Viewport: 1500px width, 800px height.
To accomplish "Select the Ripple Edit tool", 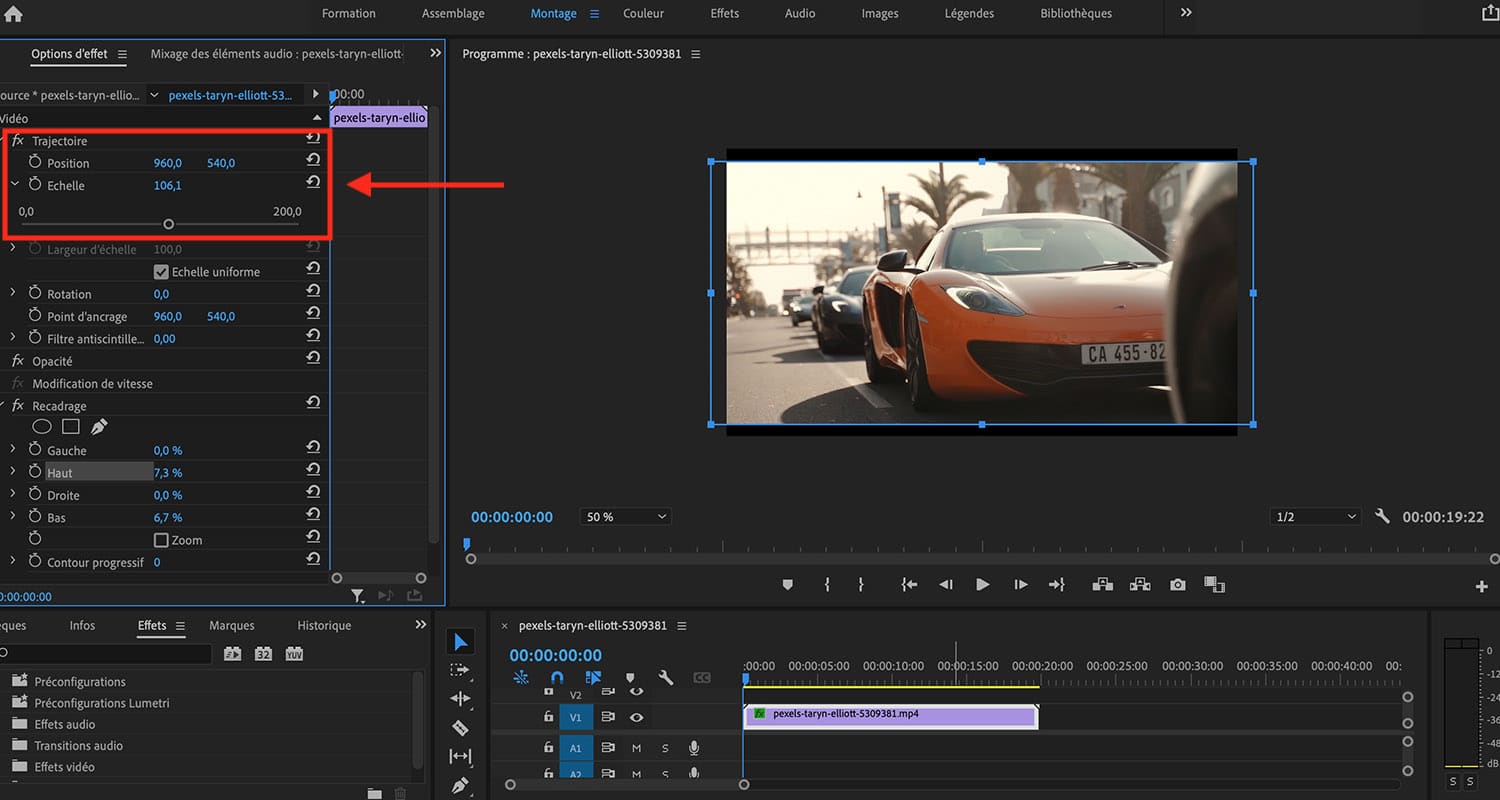I will 460,699.
